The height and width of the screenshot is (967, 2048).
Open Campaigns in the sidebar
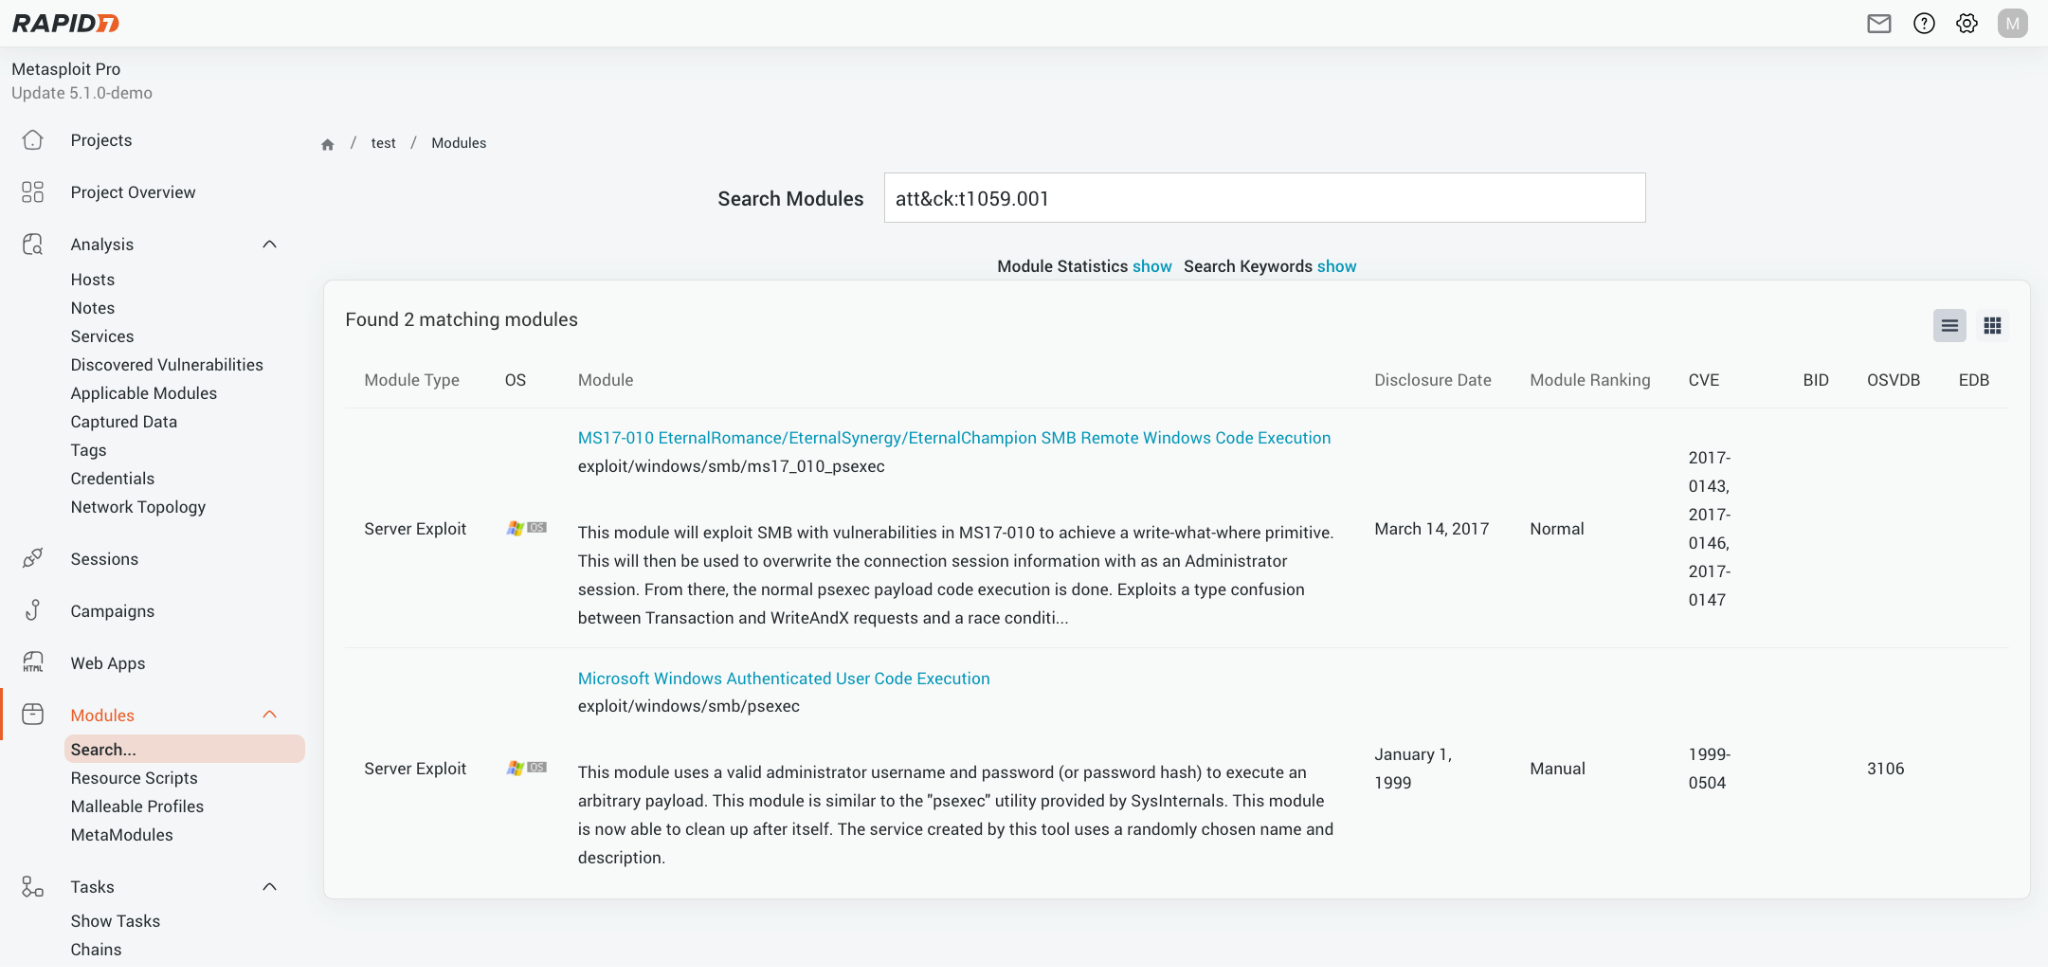click(x=112, y=611)
